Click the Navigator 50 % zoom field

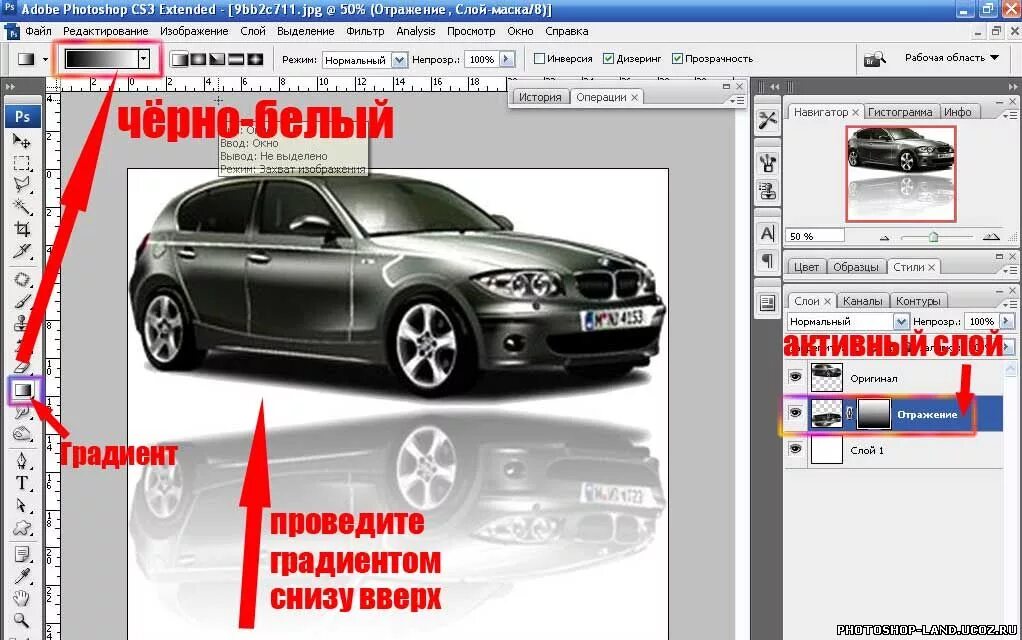815,236
